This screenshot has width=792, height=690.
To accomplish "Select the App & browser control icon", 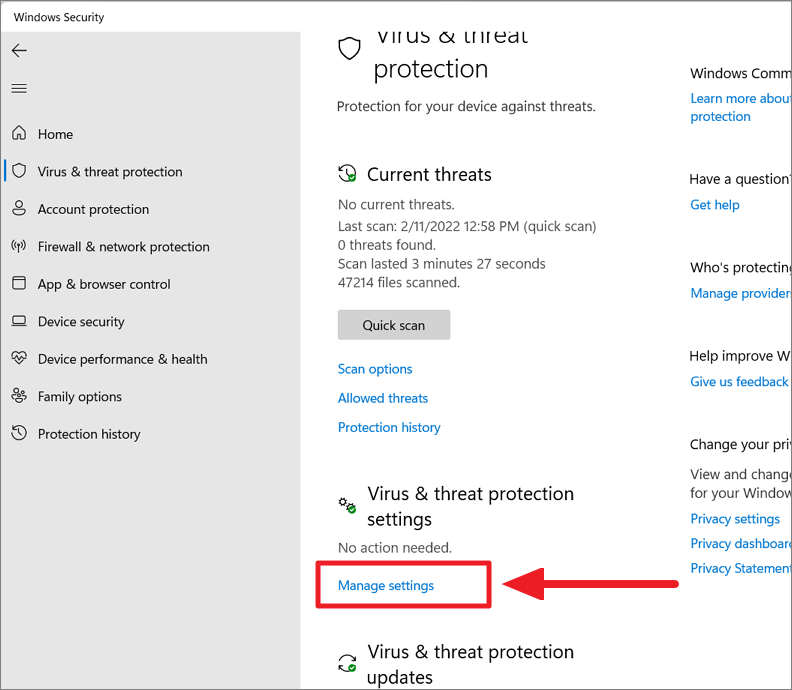I will pos(19,283).
